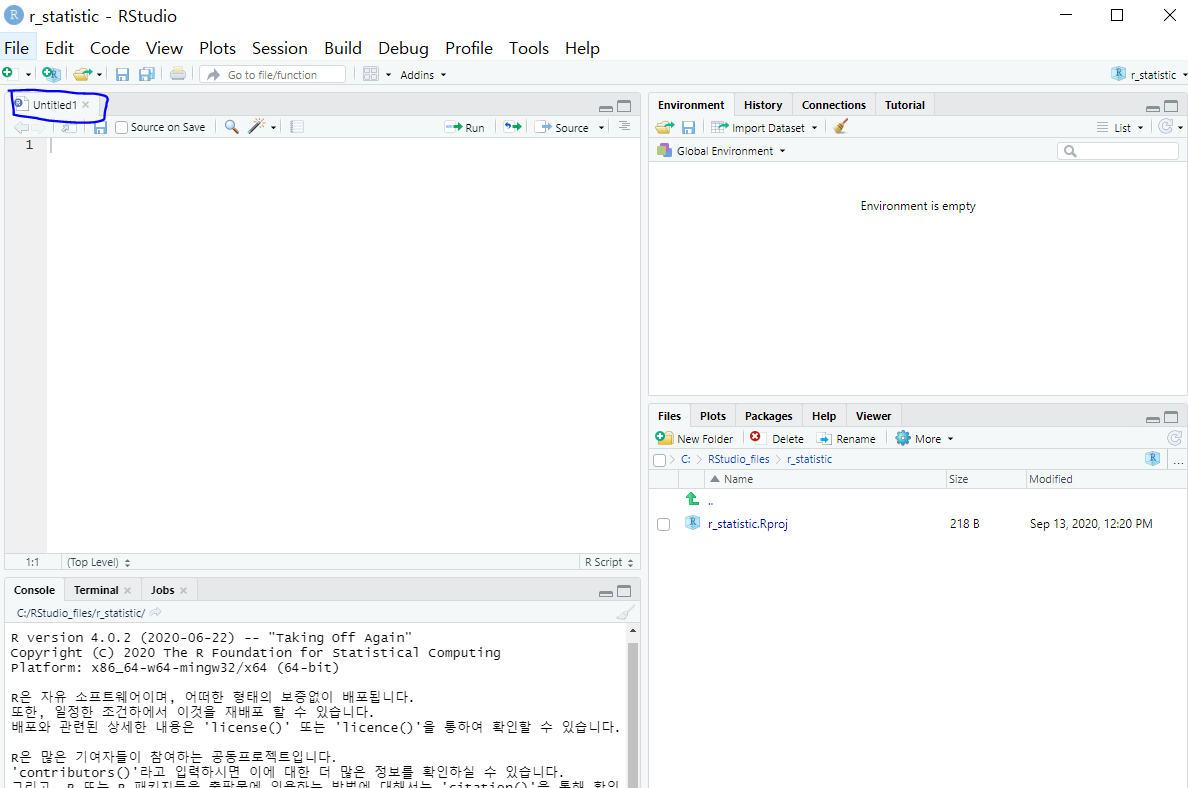Expand the Source button dropdown arrow

[602, 127]
